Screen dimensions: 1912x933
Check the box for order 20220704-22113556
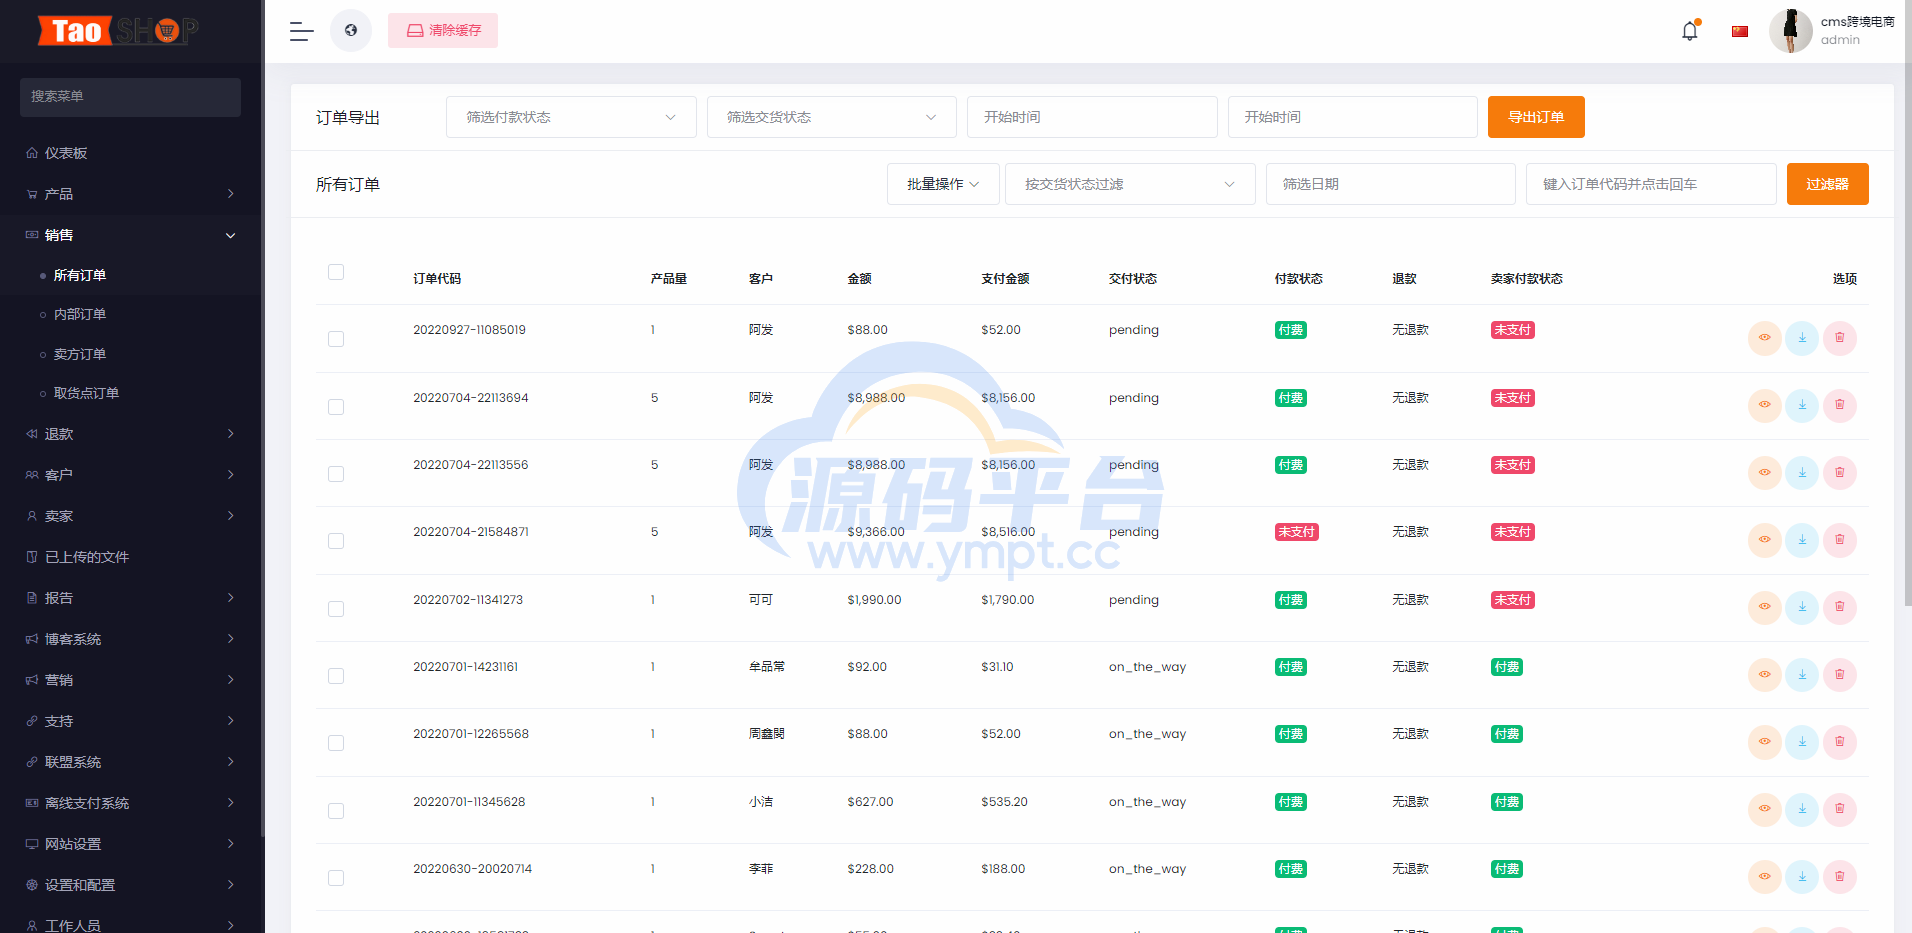pos(336,474)
